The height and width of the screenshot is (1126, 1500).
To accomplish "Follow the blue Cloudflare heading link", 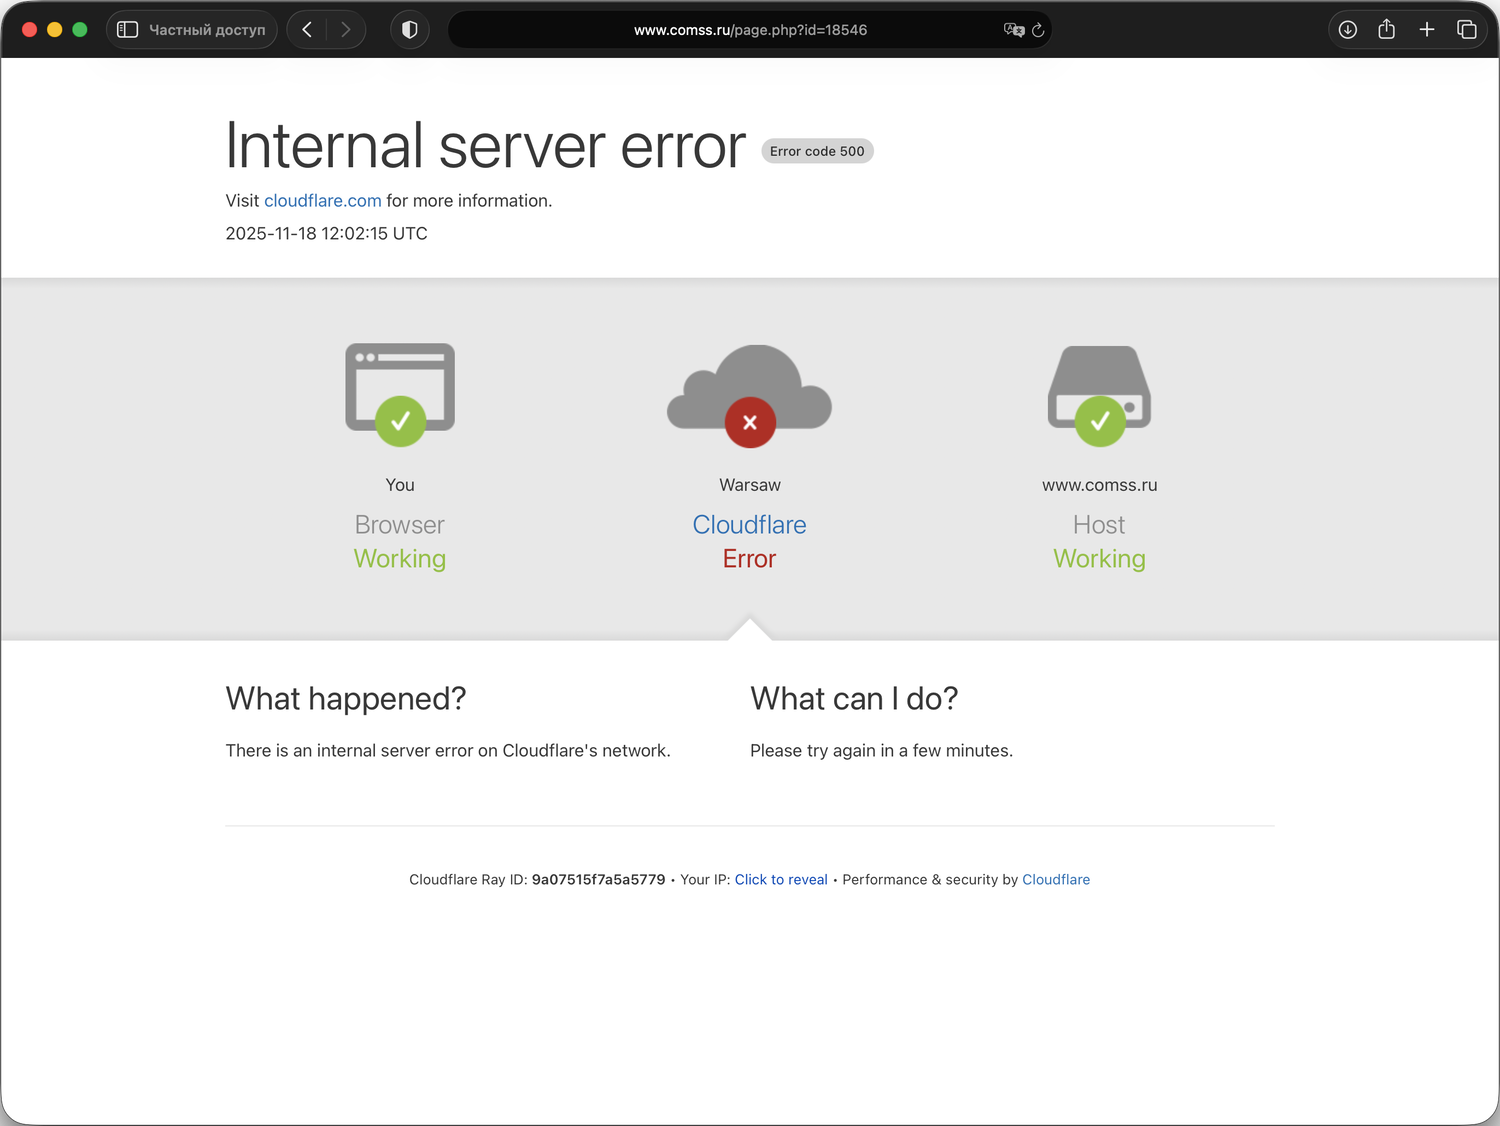I will click(750, 525).
